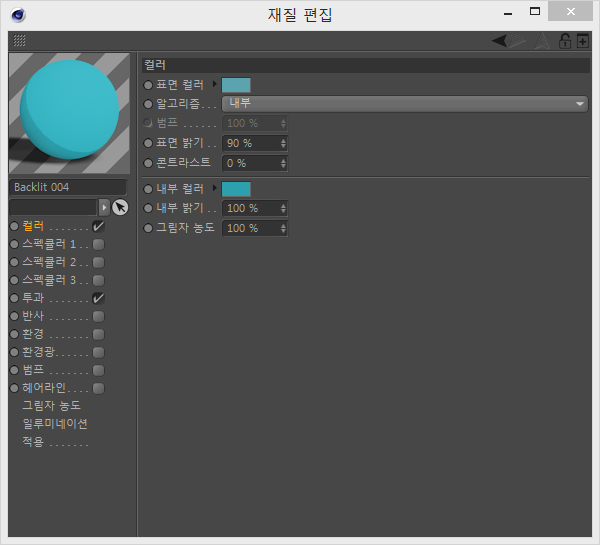Image resolution: width=600 pixels, height=545 pixels.
Task: Enable the 반사 channel checkbox
Action: (x=98, y=316)
